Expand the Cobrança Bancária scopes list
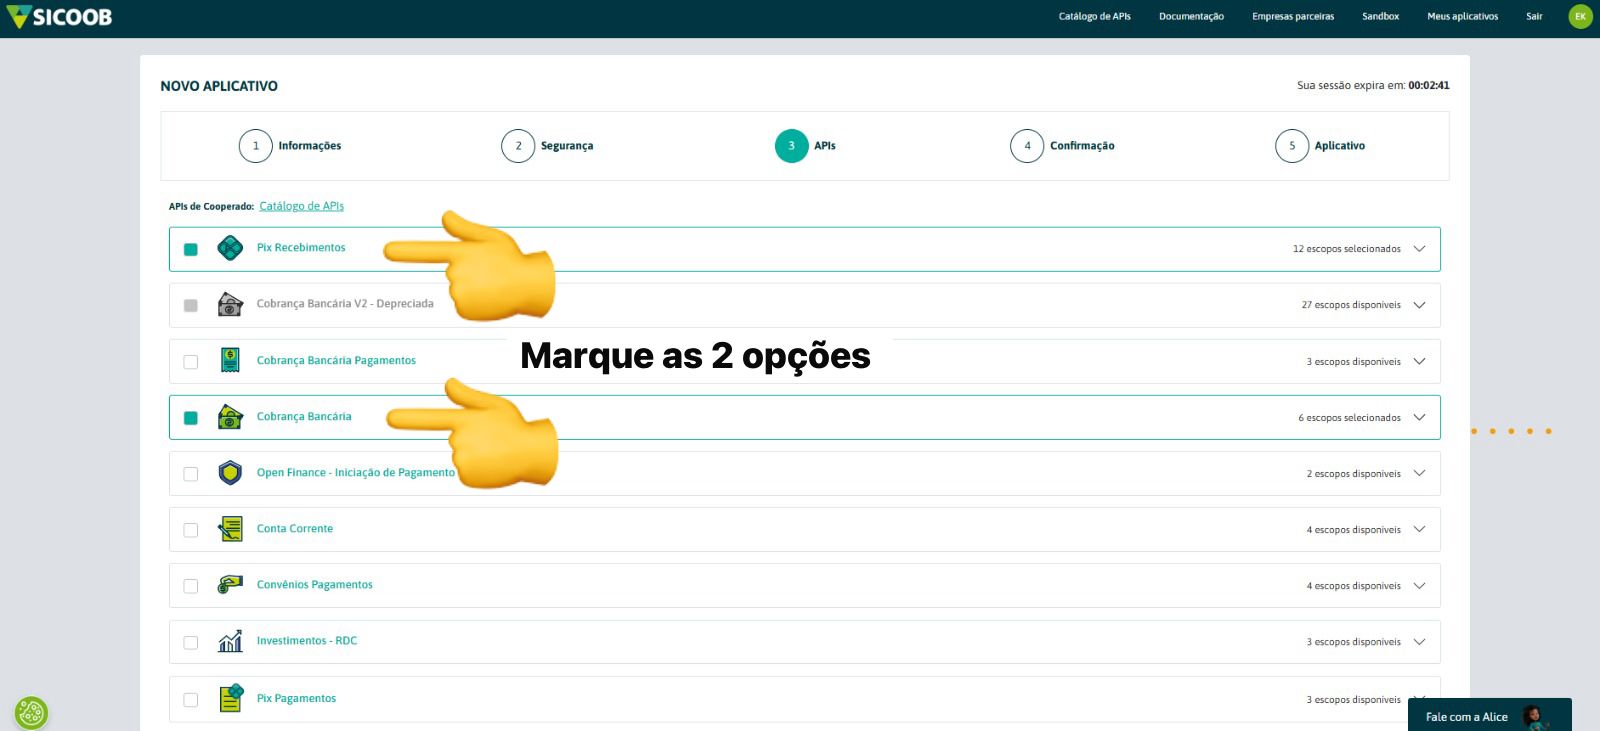Image resolution: width=1600 pixels, height=731 pixels. coord(1419,417)
